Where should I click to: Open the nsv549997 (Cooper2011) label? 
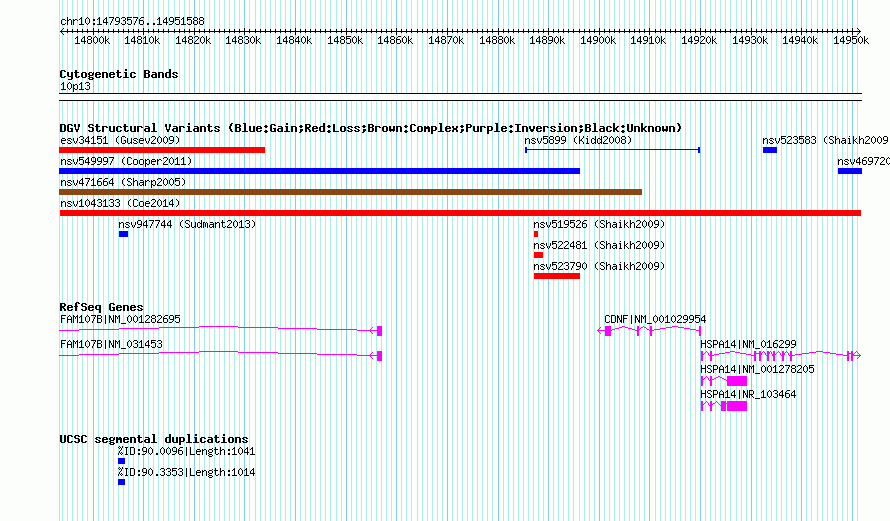[126, 161]
